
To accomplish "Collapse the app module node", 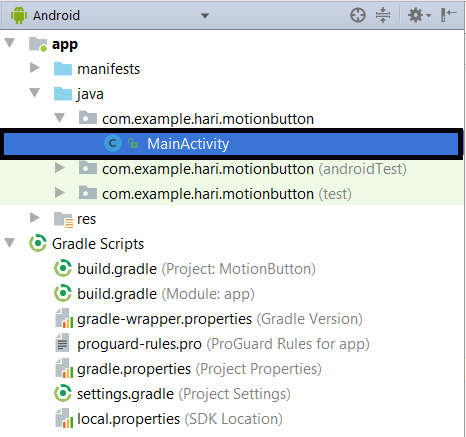I will tap(10, 43).
